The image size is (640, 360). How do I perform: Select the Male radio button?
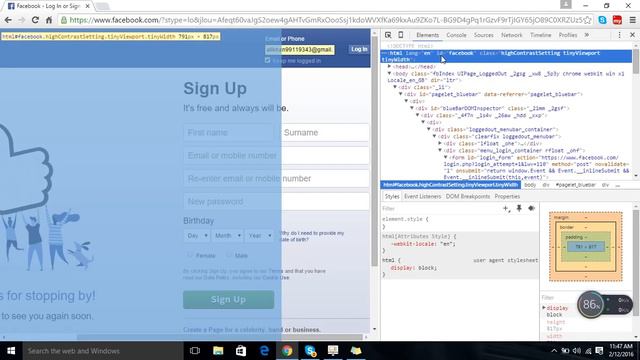tap(229, 255)
